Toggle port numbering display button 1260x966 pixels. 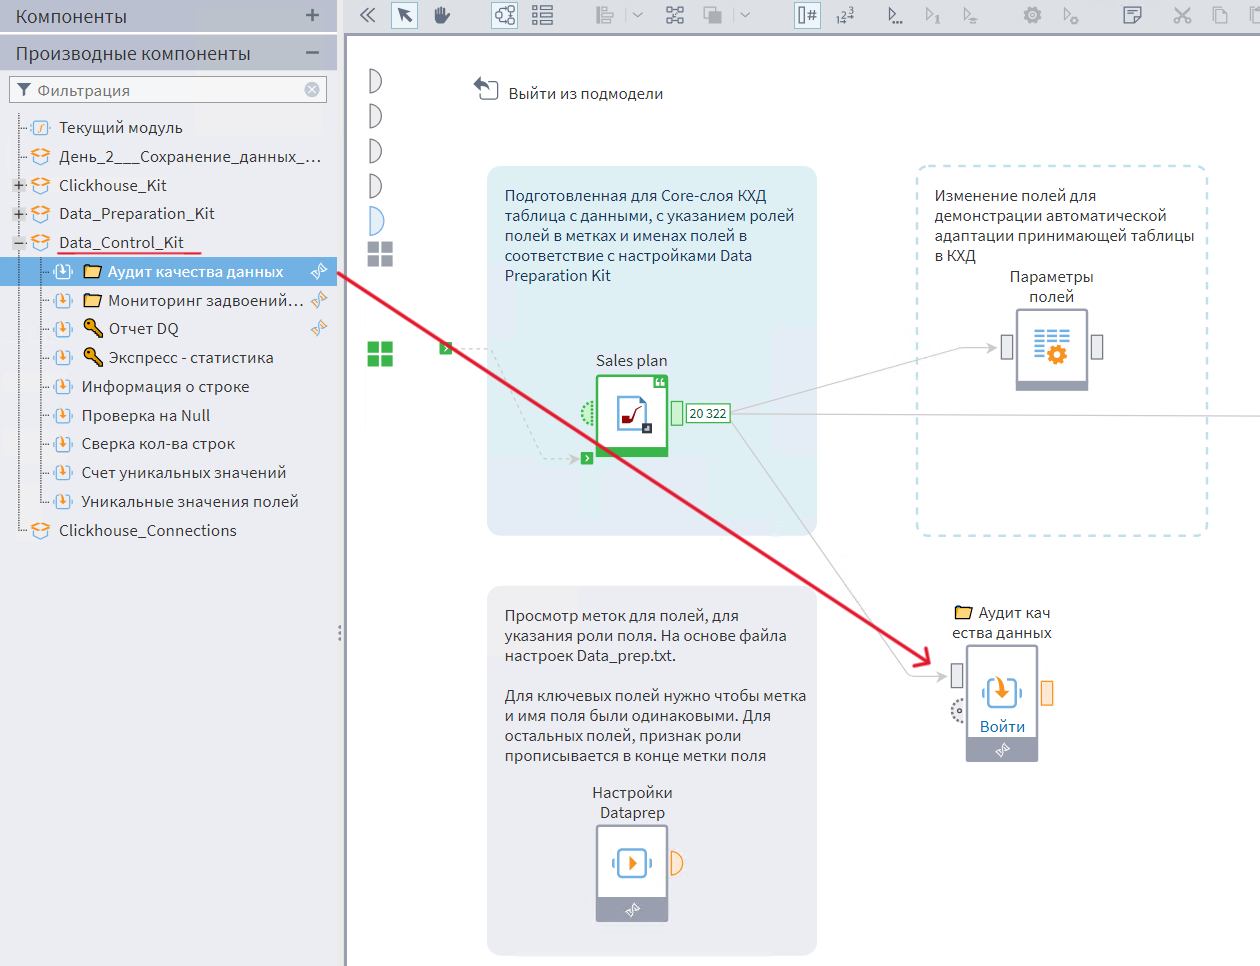tap(807, 15)
